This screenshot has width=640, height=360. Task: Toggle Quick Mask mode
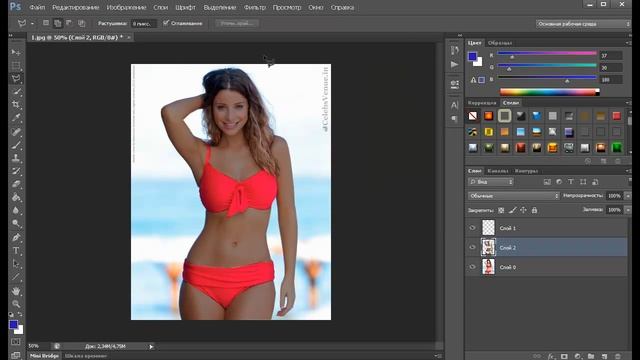point(16,342)
